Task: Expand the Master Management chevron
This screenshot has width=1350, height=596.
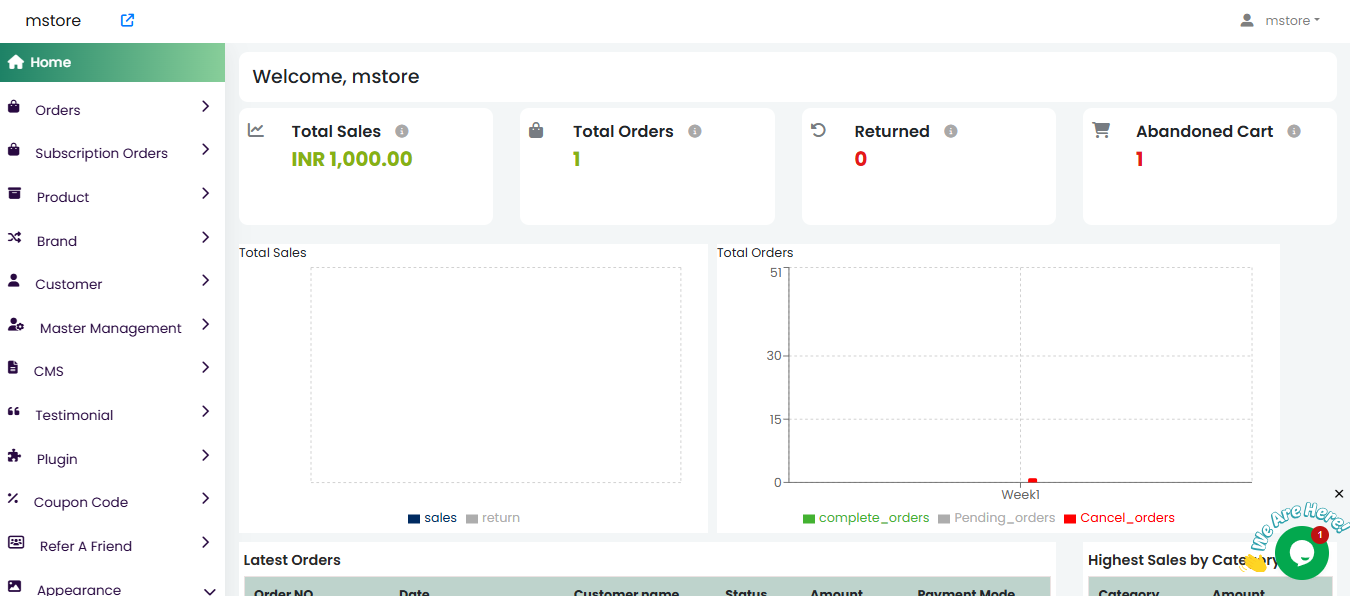Action: (205, 324)
